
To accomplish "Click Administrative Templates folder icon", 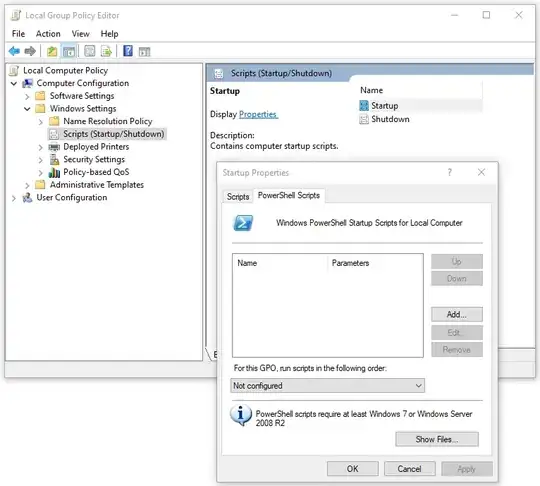I will 40,185.
